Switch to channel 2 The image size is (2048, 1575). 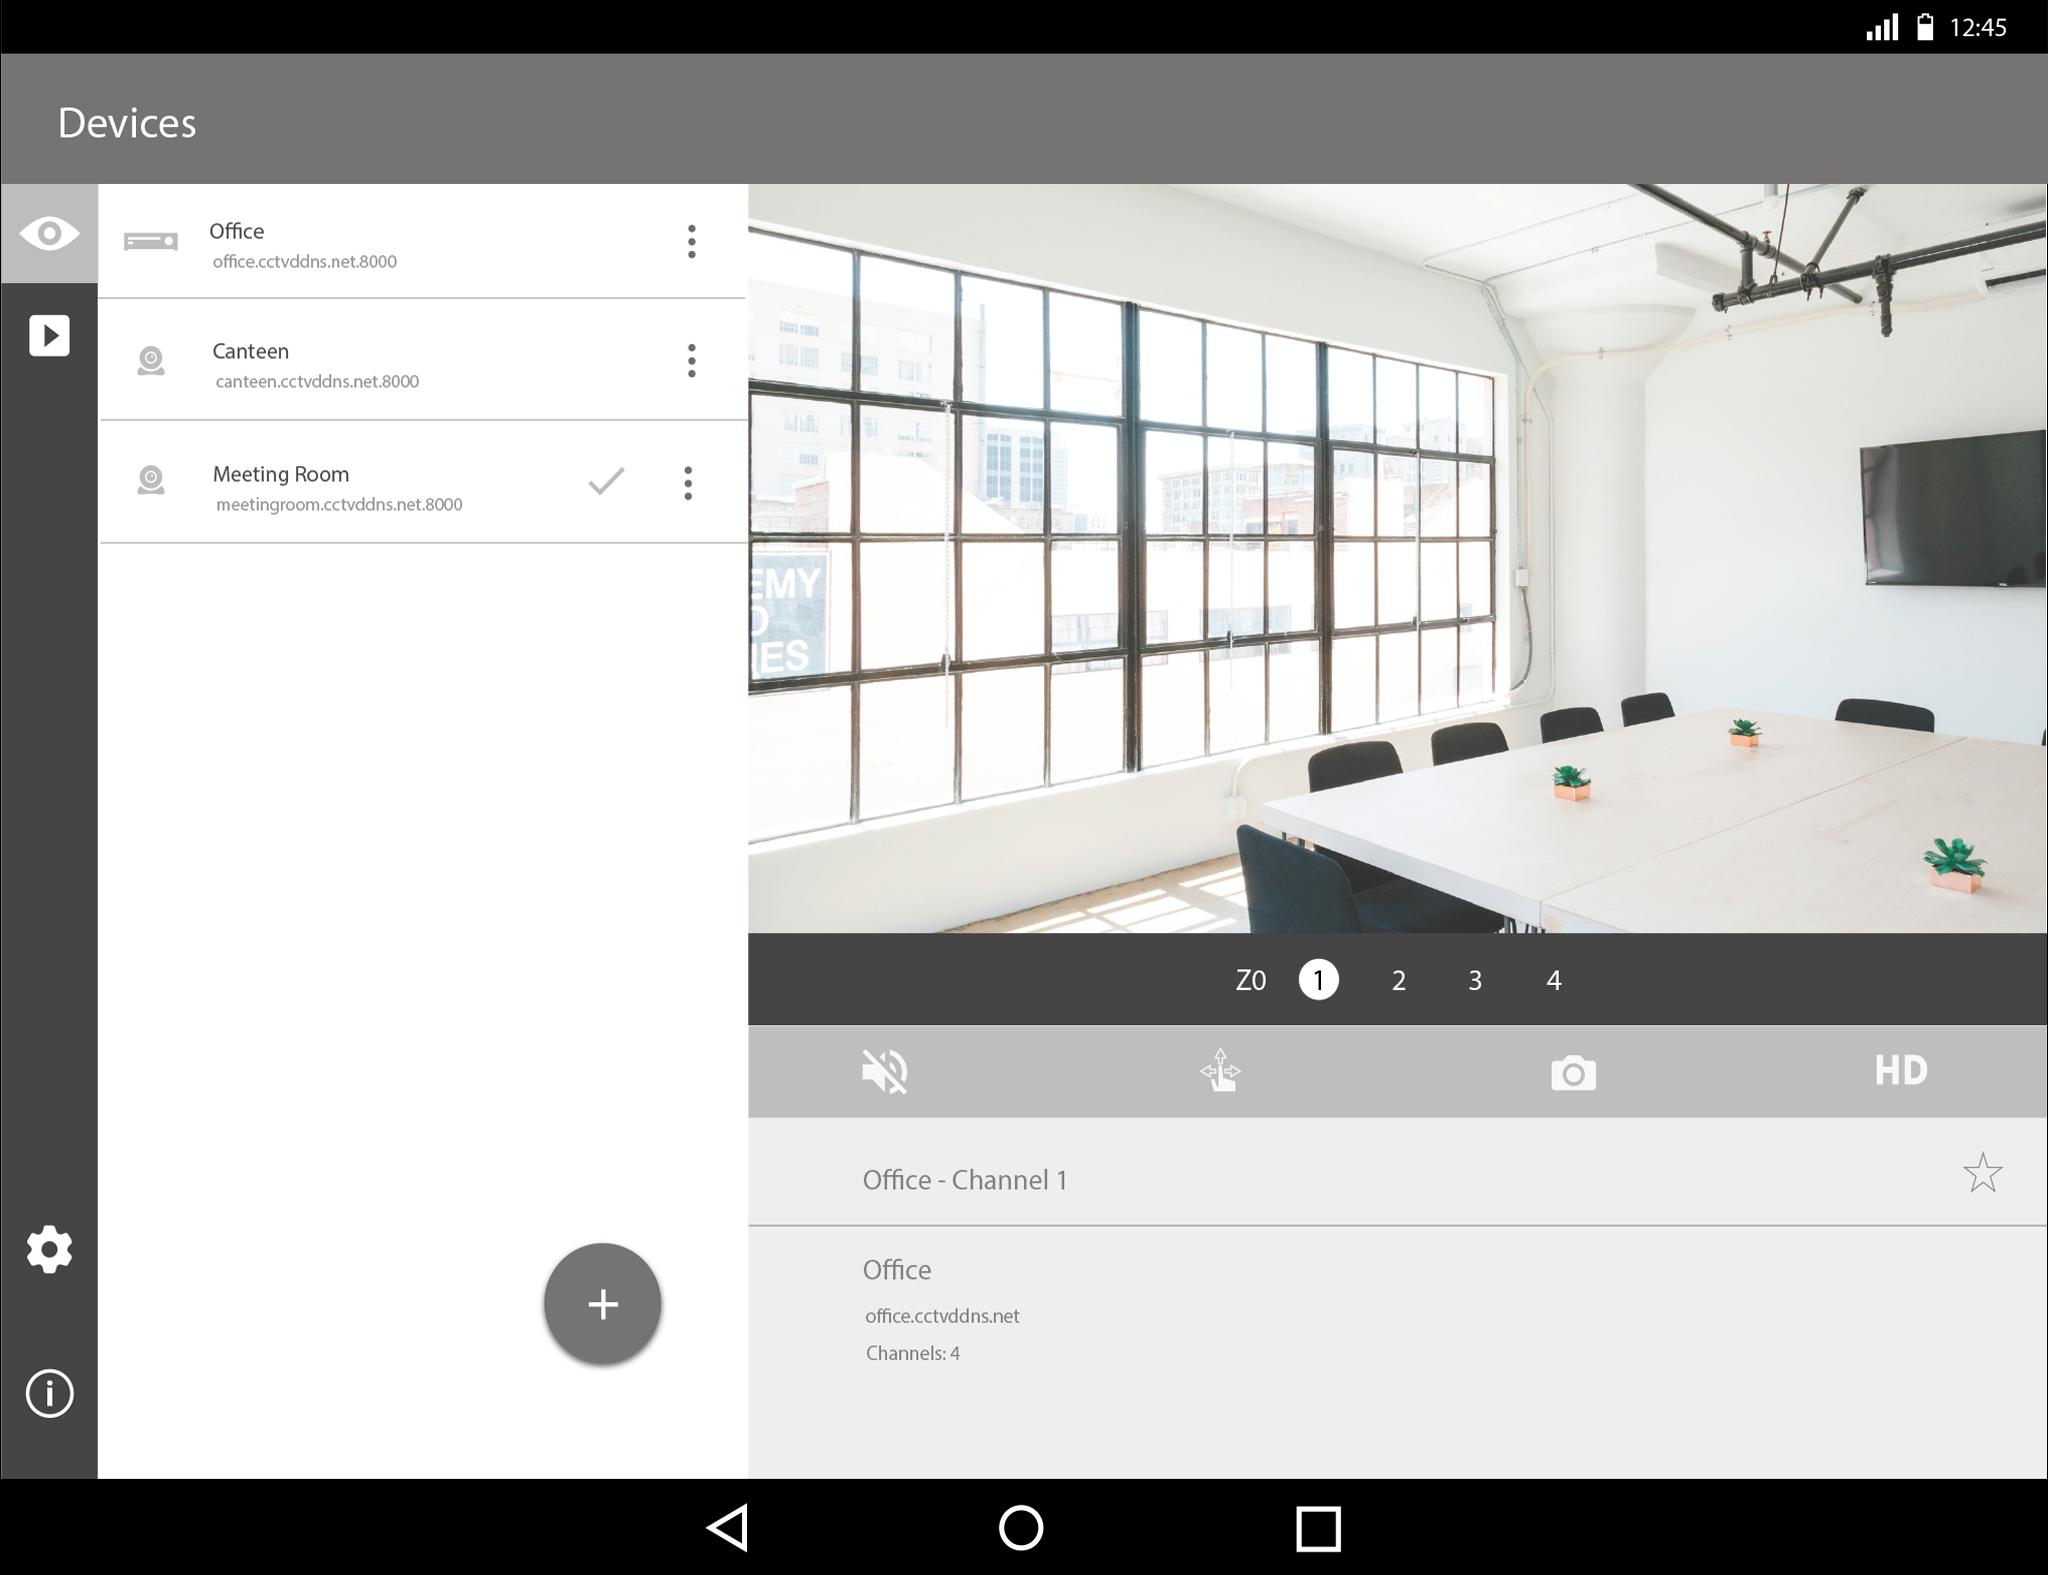1399,980
